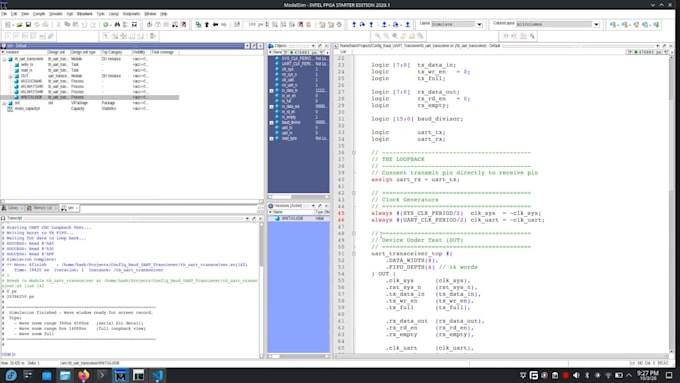This screenshot has height=383, width=680.
Task: Click the #INITIAL#106 row in Processes panel
Action: 298,218
